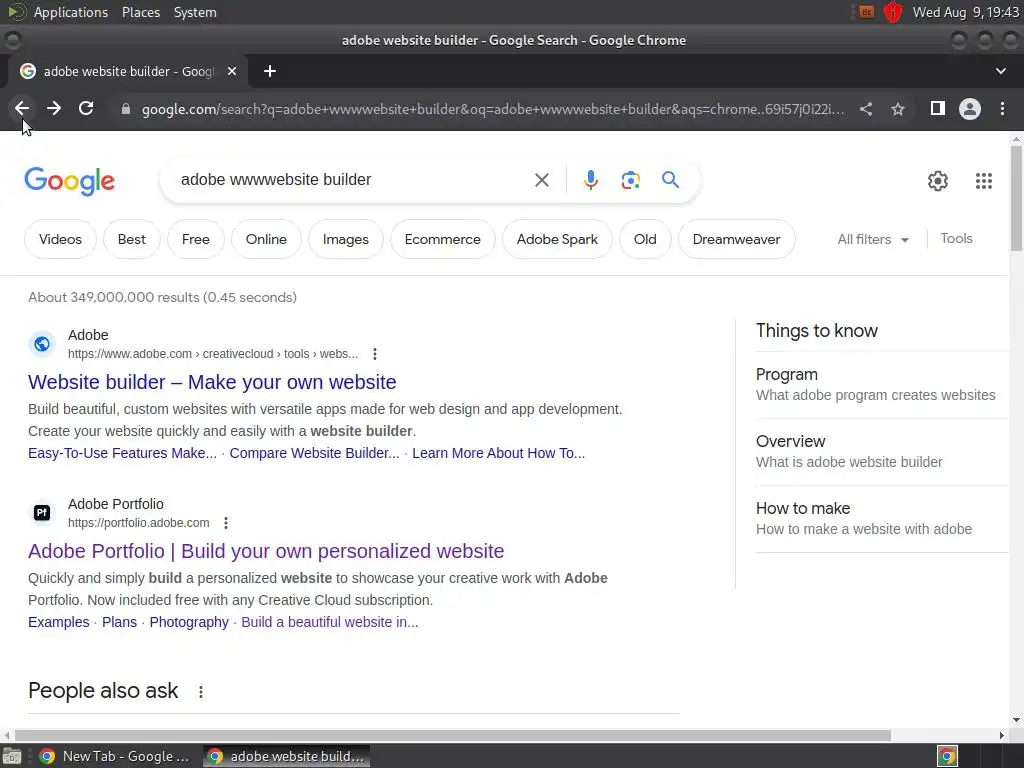Click inside the Google search box
The width and height of the screenshot is (1024, 768).
(x=353, y=180)
